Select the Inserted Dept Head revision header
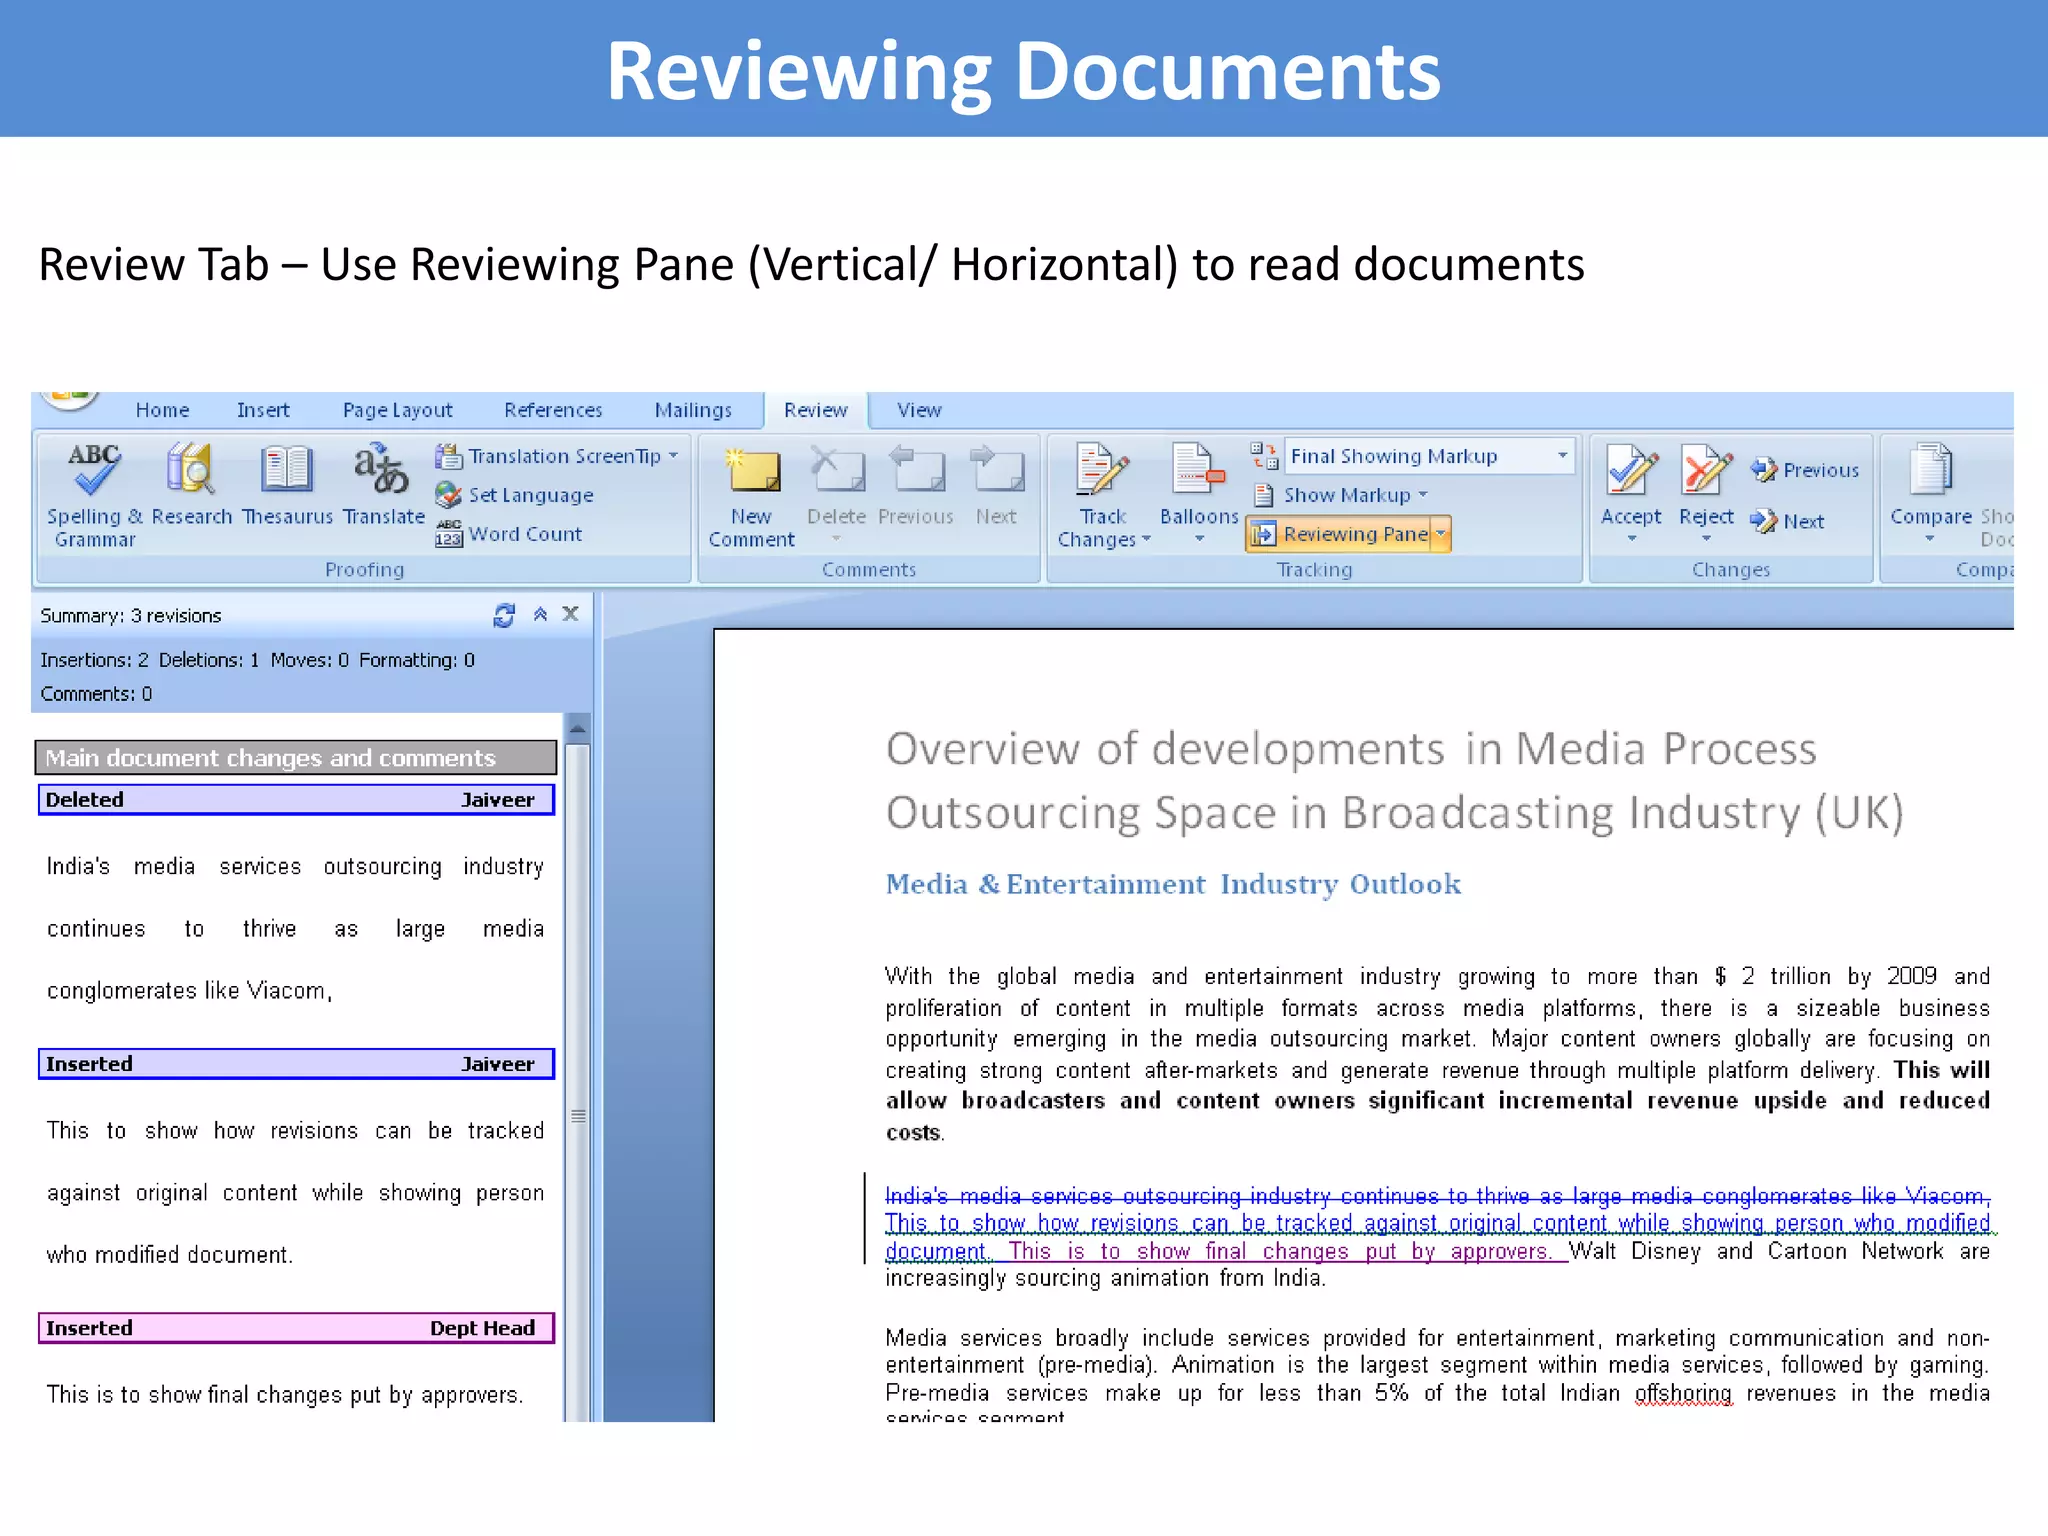The image size is (2048, 1536). (296, 1328)
